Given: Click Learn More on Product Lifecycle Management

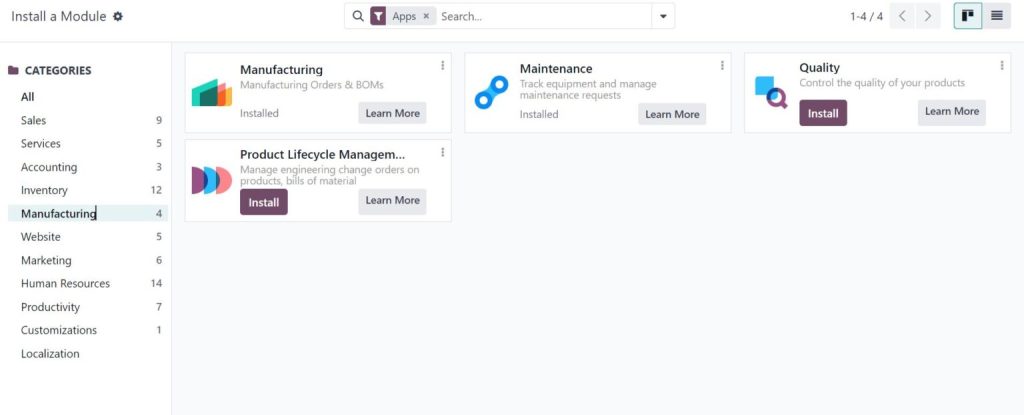Looking at the screenshot, I should [392, 201].
